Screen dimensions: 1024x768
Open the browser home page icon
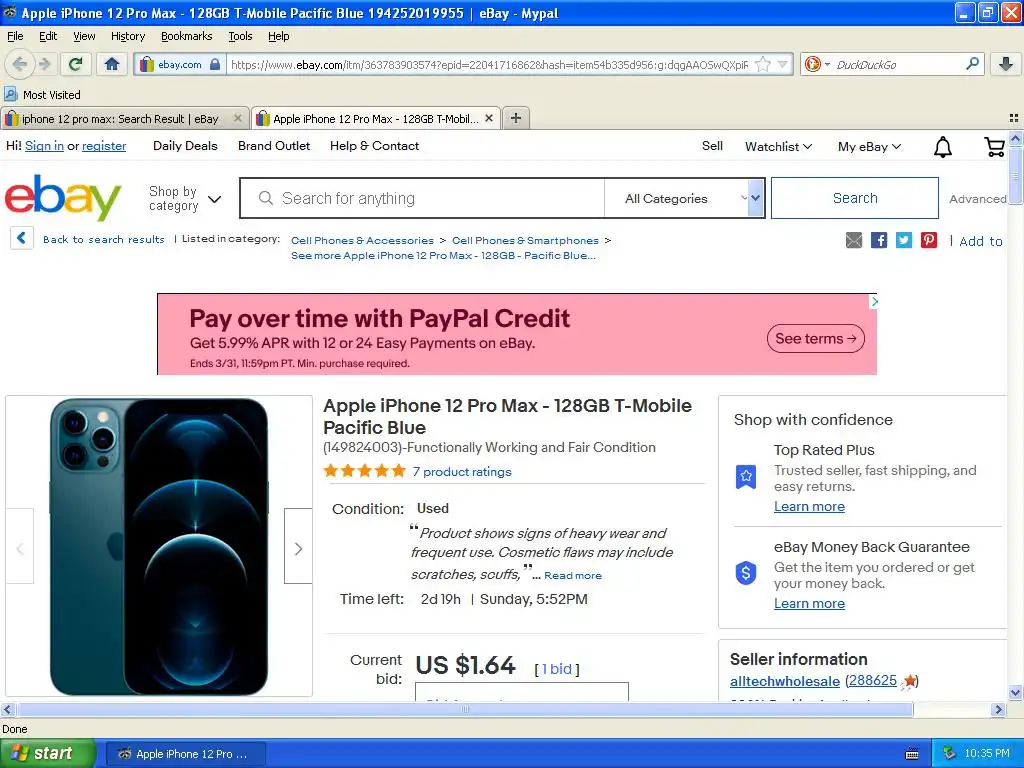click(x=112, y=64)
